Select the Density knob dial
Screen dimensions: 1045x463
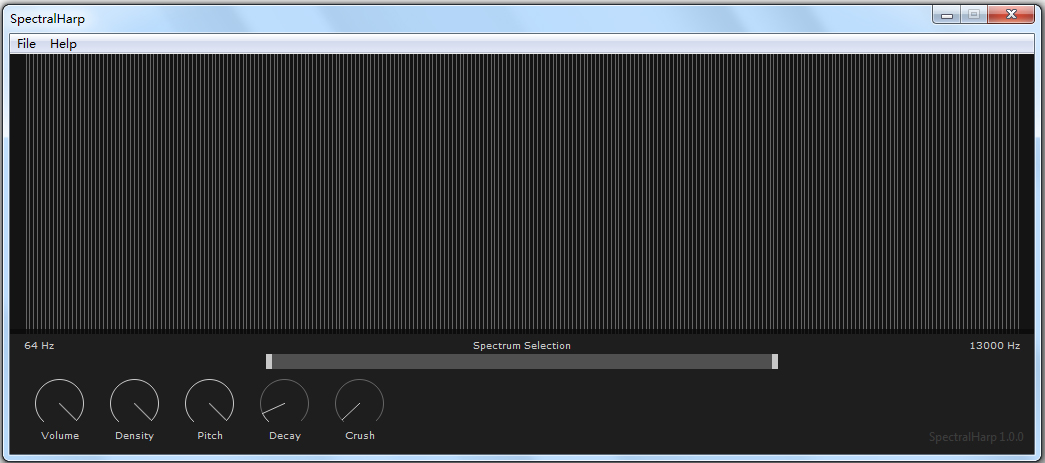[x=134, y=404]
